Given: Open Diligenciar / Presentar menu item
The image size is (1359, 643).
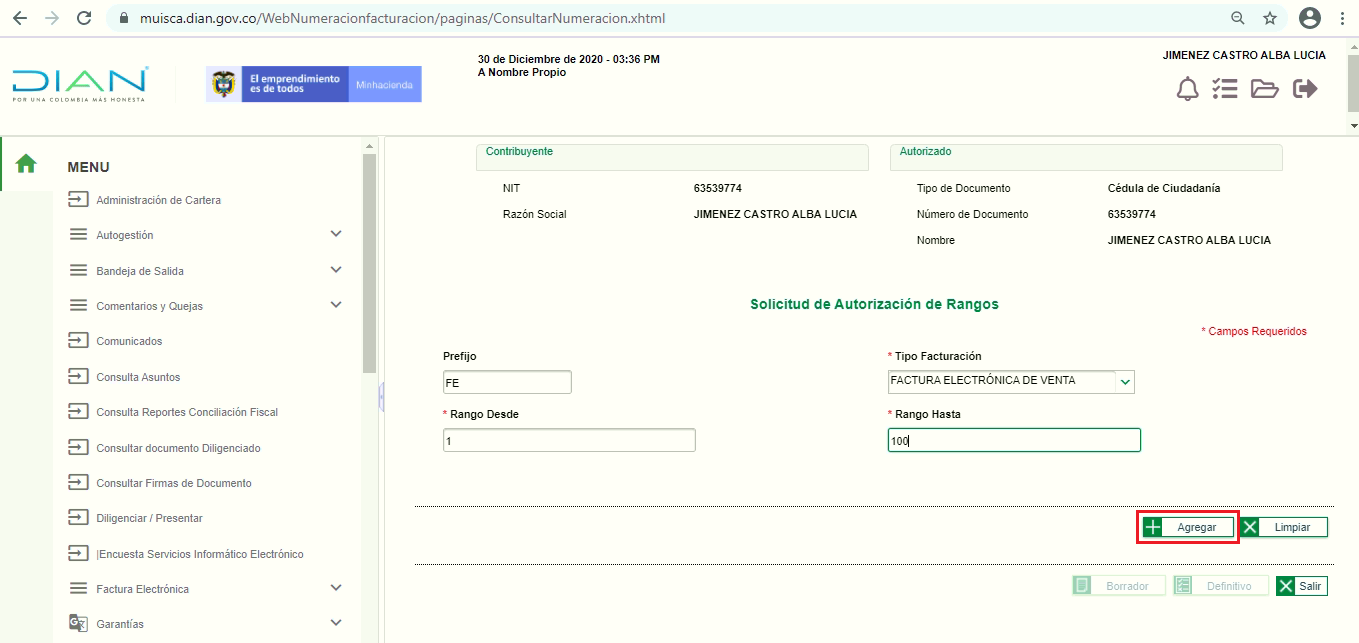Looking at the screenshot, I should 149,518.
